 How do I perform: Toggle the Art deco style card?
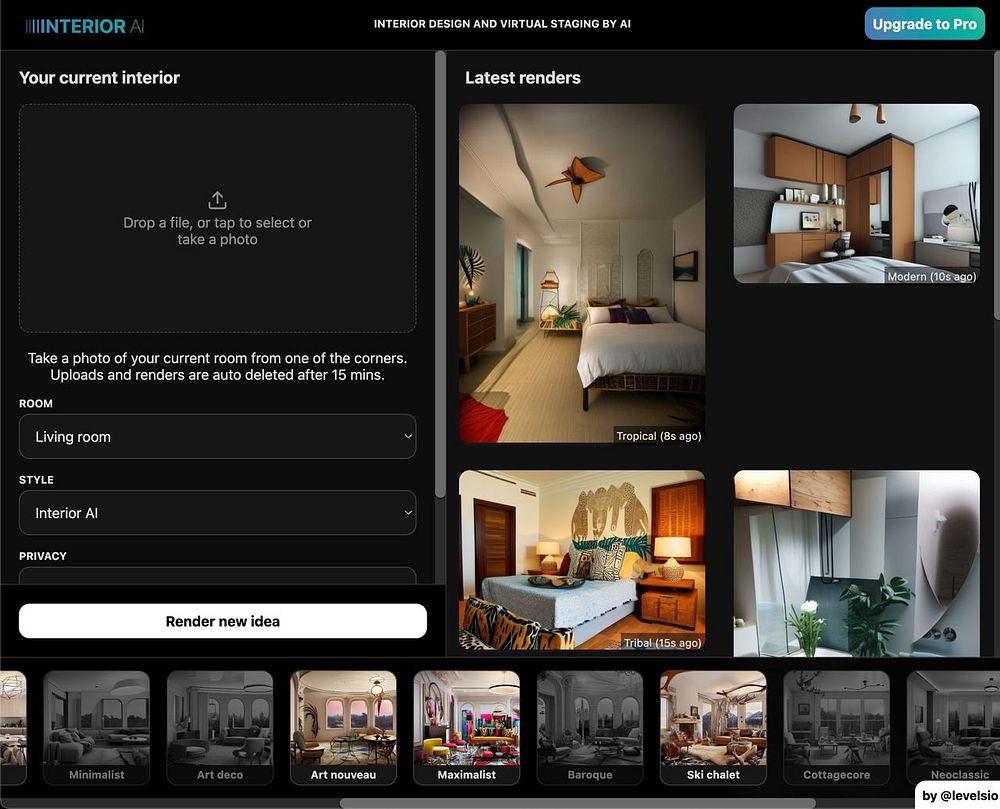click(220, 727)
